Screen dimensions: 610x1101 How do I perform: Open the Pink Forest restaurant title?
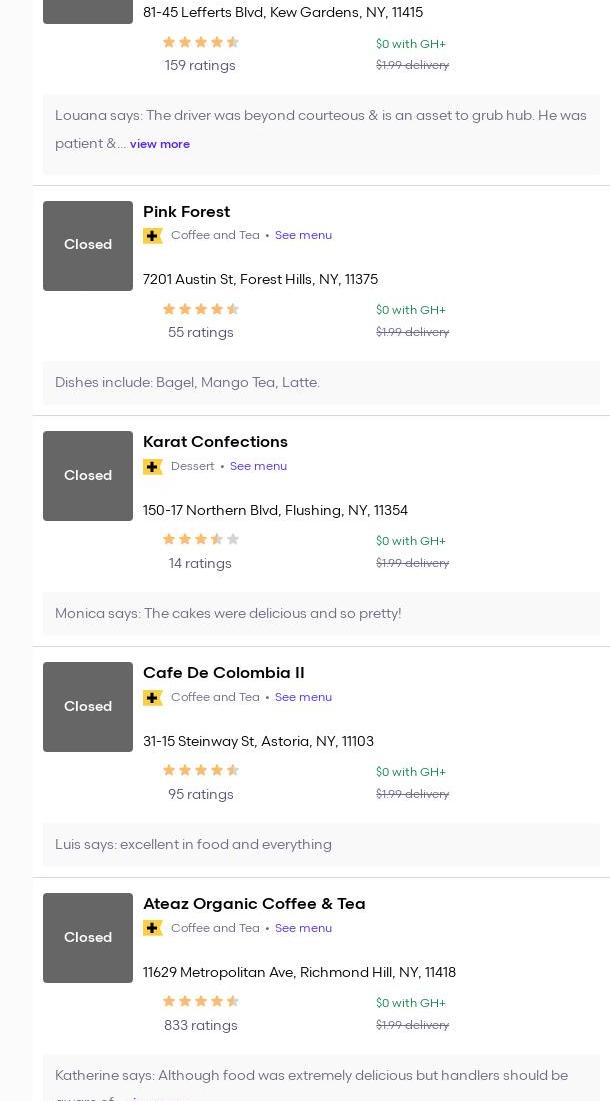[186, 212]
